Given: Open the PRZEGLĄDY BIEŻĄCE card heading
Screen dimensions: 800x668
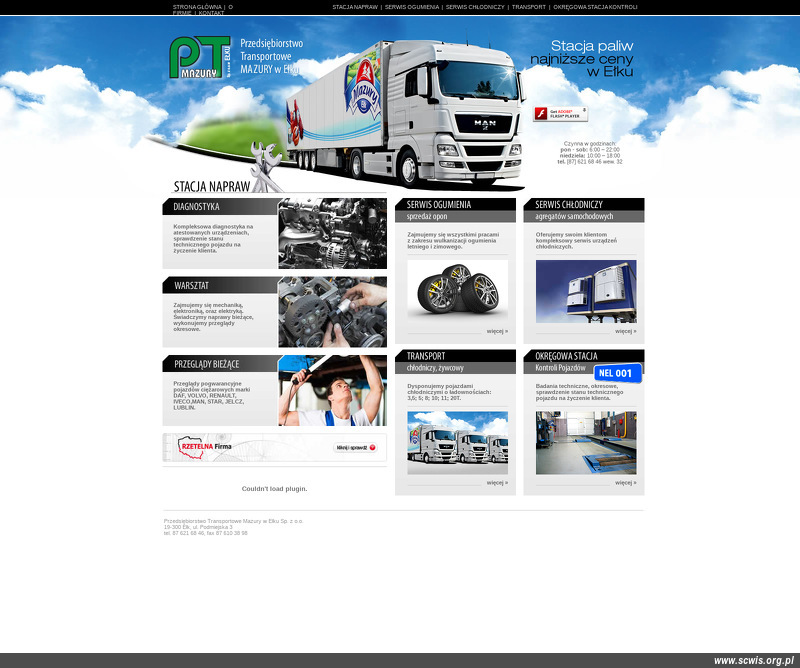Looking at the screenshot, I should 207,364.
